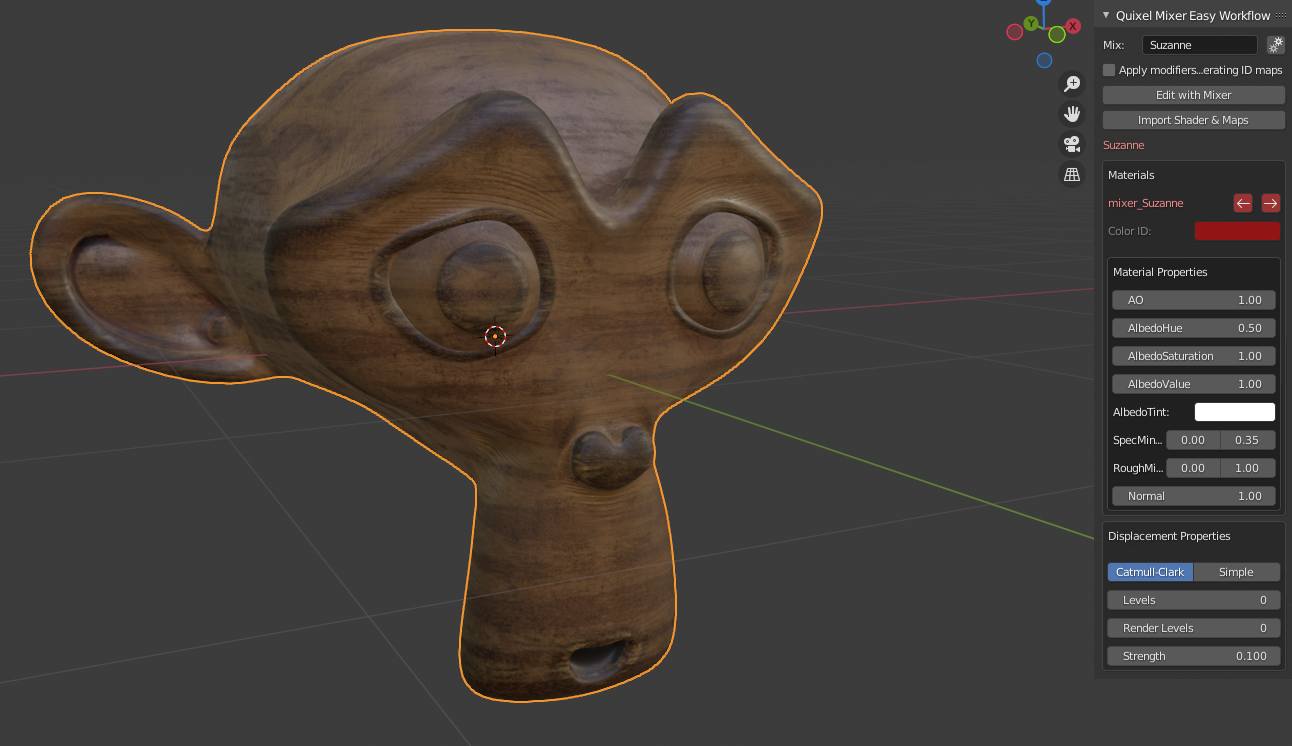Viewport: 1292px width, 746px height.
Task: Click the Material Properties heading
Action: coord(1160,272)
